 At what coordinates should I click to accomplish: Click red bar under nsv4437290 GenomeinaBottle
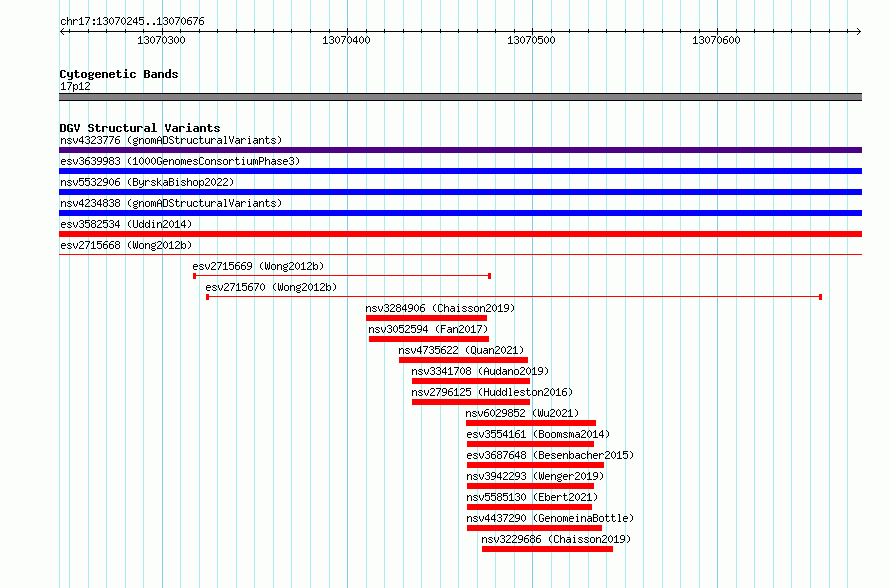[534, 528]
